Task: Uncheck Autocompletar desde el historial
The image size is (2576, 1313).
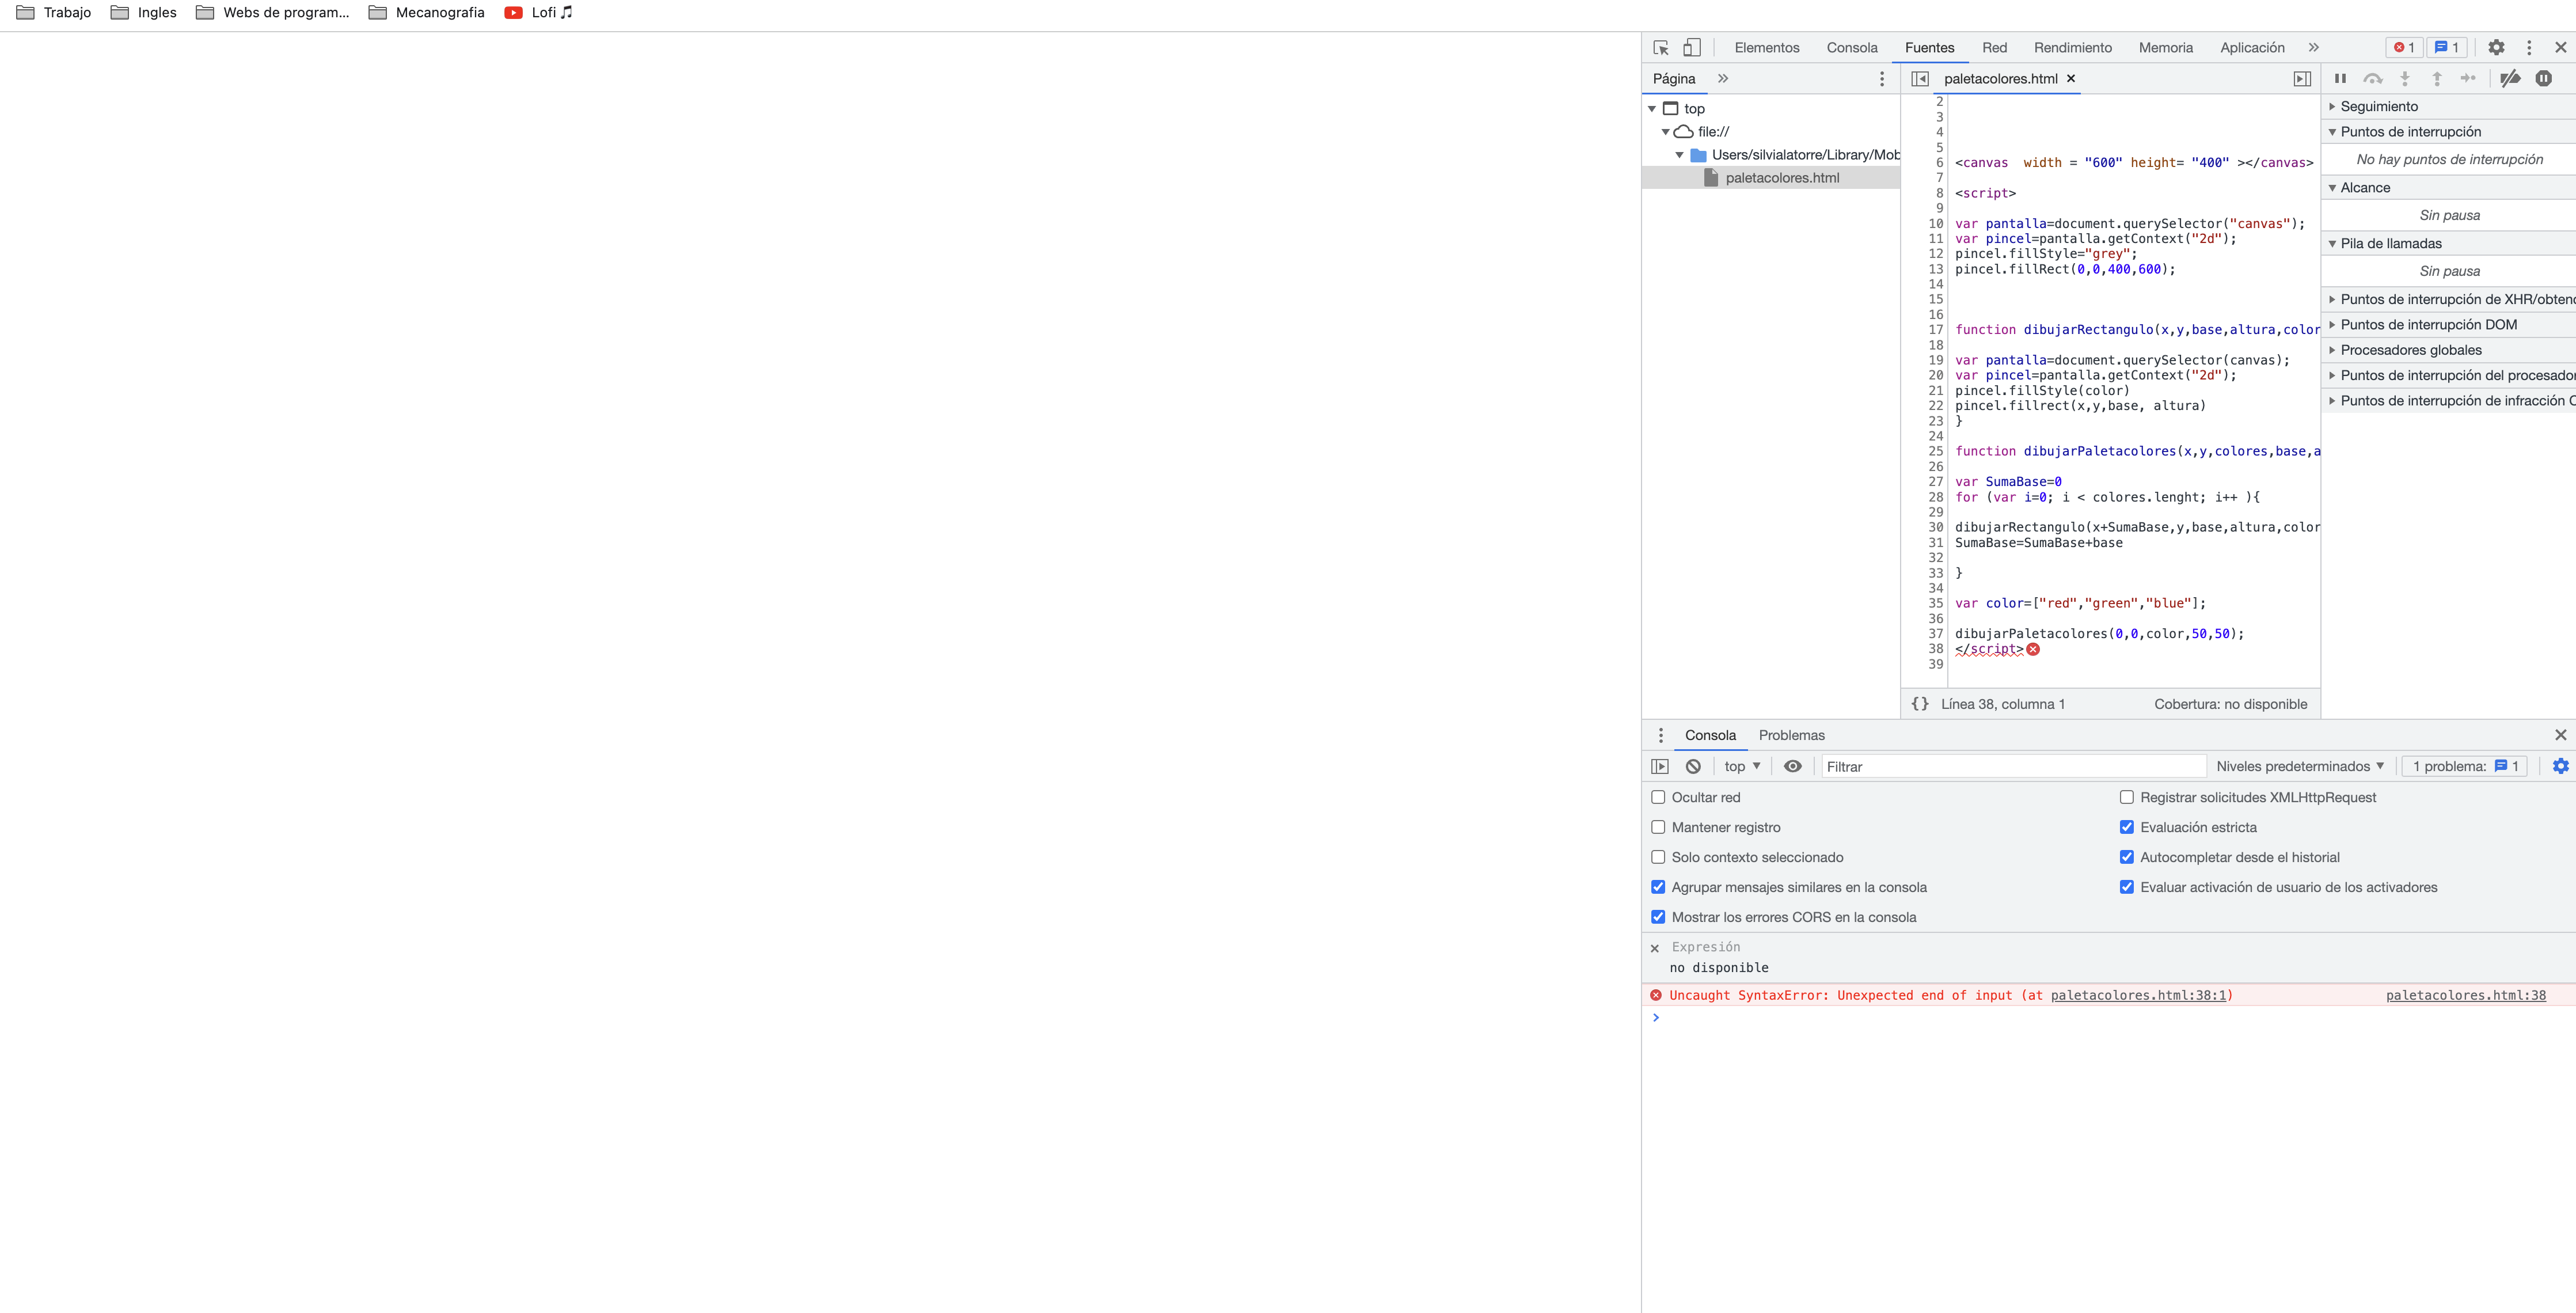Action: (x=2127, y=857)
